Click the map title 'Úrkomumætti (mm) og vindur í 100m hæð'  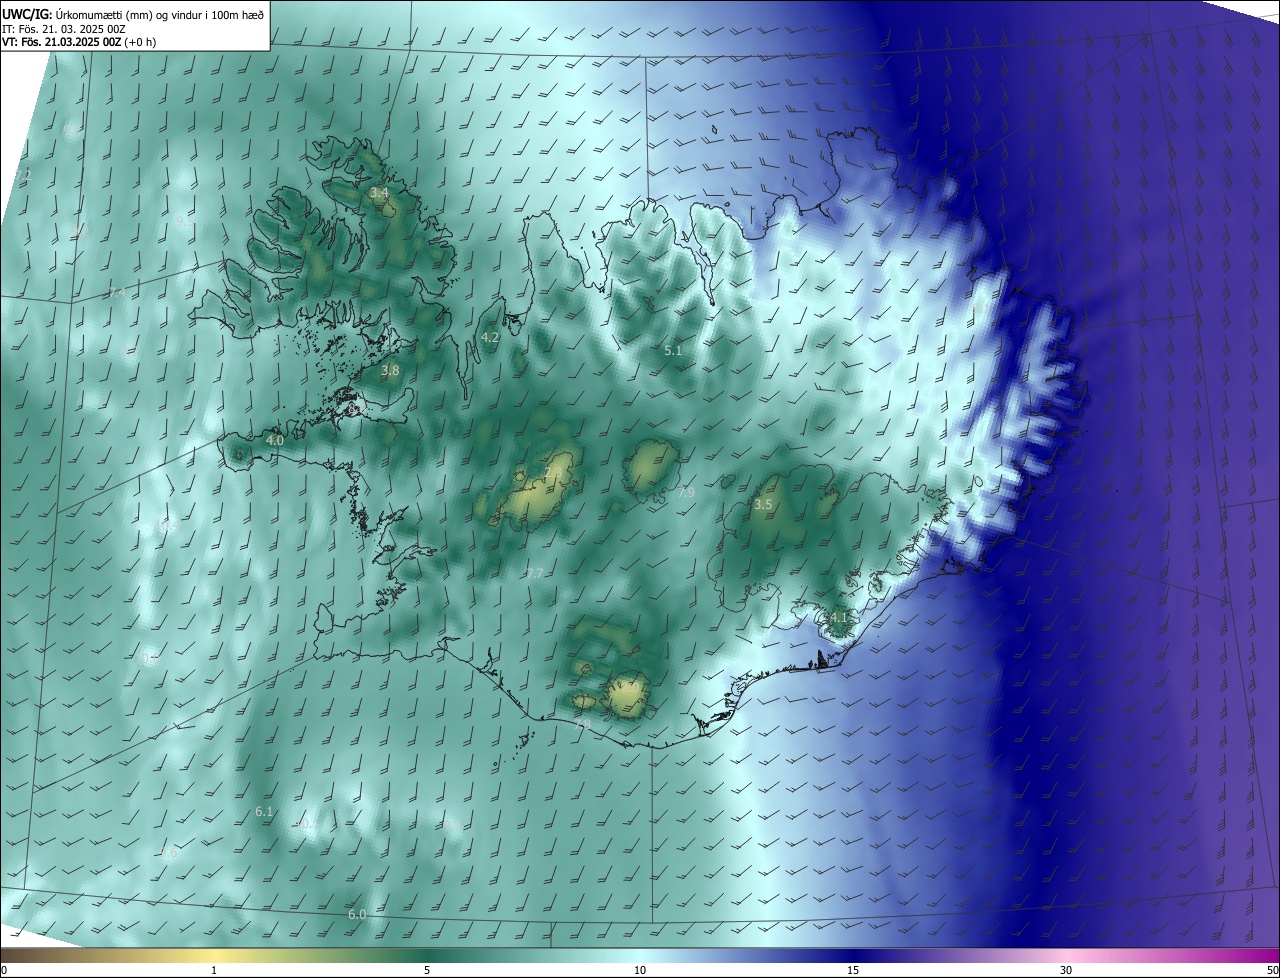(x=159, y=14)
